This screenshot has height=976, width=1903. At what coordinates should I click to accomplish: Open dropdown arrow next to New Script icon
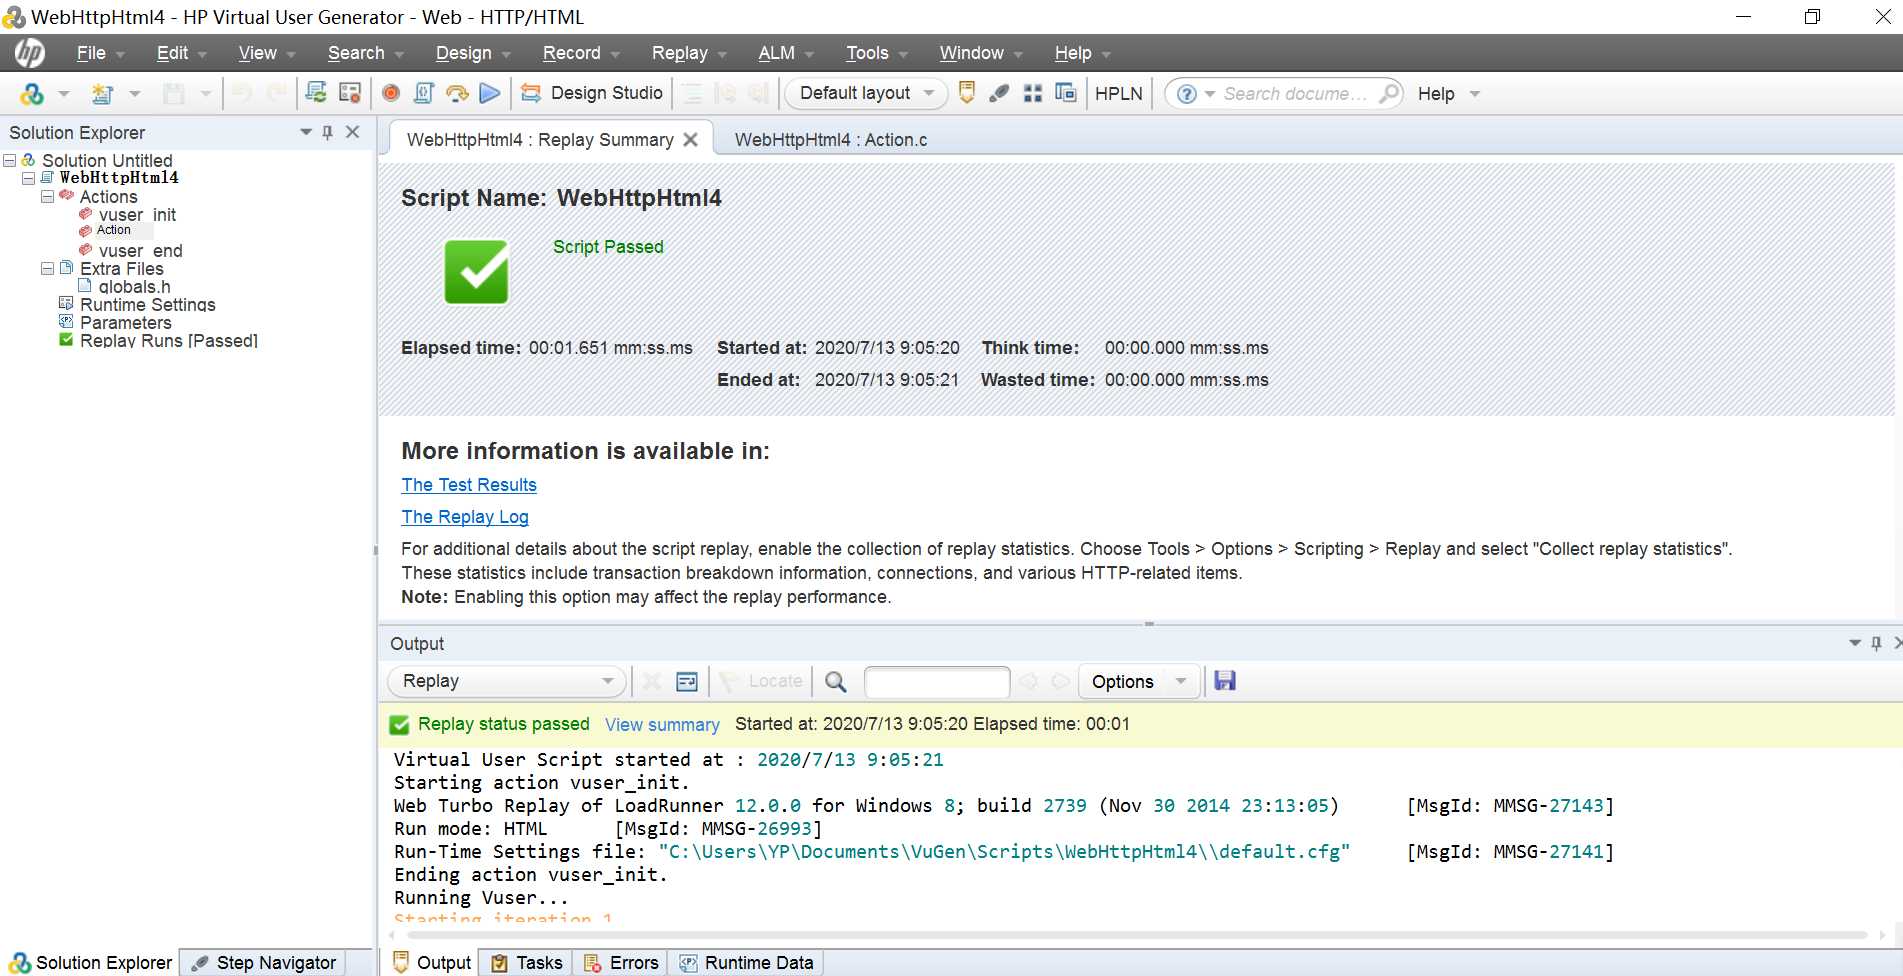134,94
